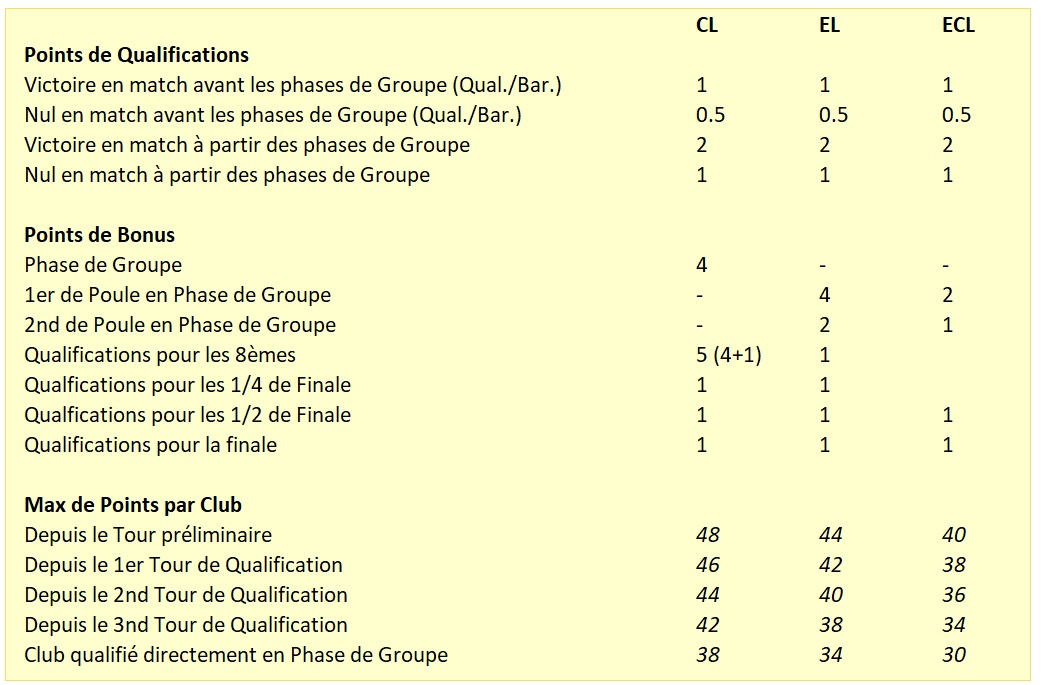Select the Depuis le Tour préliminaire label

click(148, 535)
